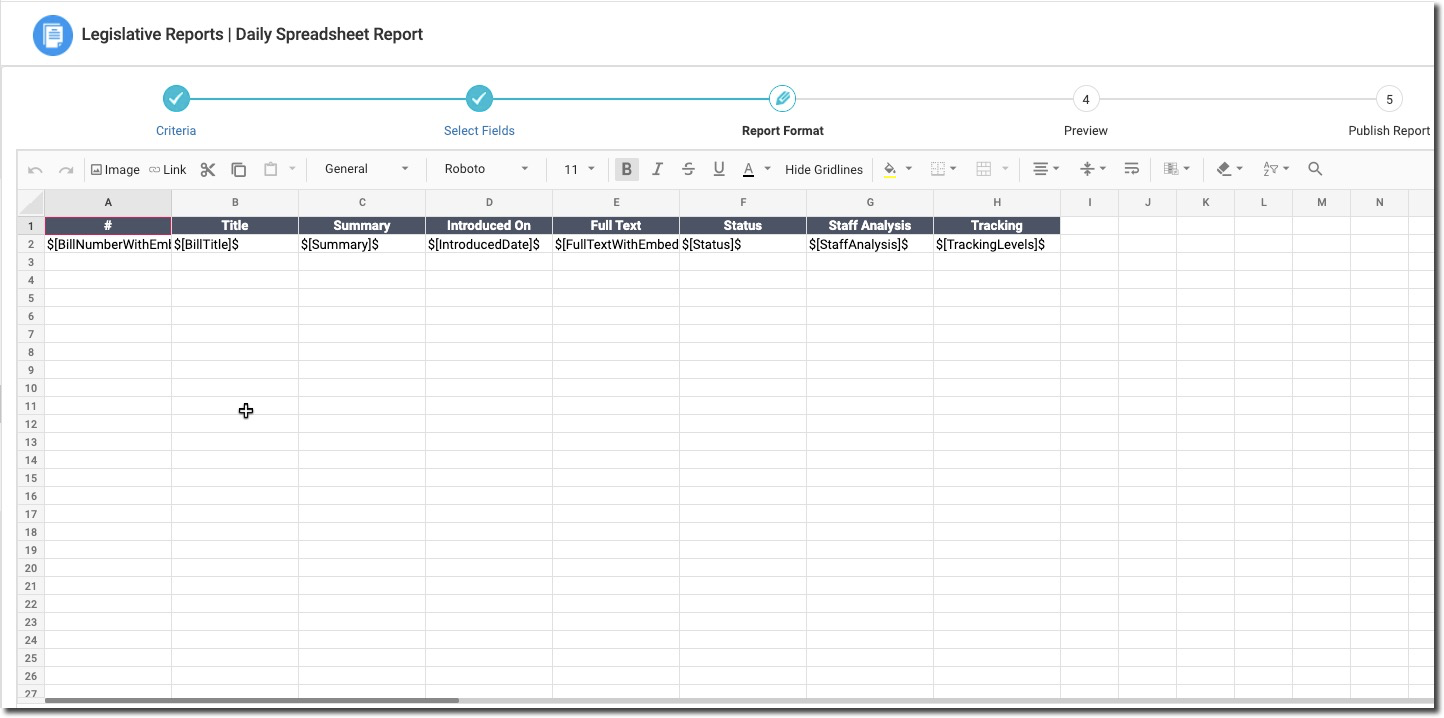Select the $[TrackingLevels]$ cell
The height and width of the screenshot is (718, 1444).
click(997, 244)
